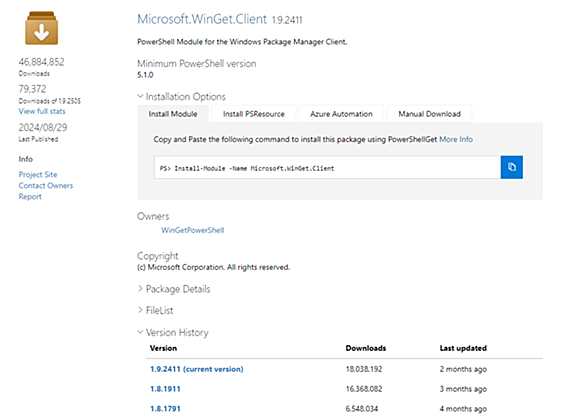The width and height of the screenshot is (586, 416).
Task: Click the Microsoft Corporation copyright text
Action: pyautogui.click(x=213, y=267)
